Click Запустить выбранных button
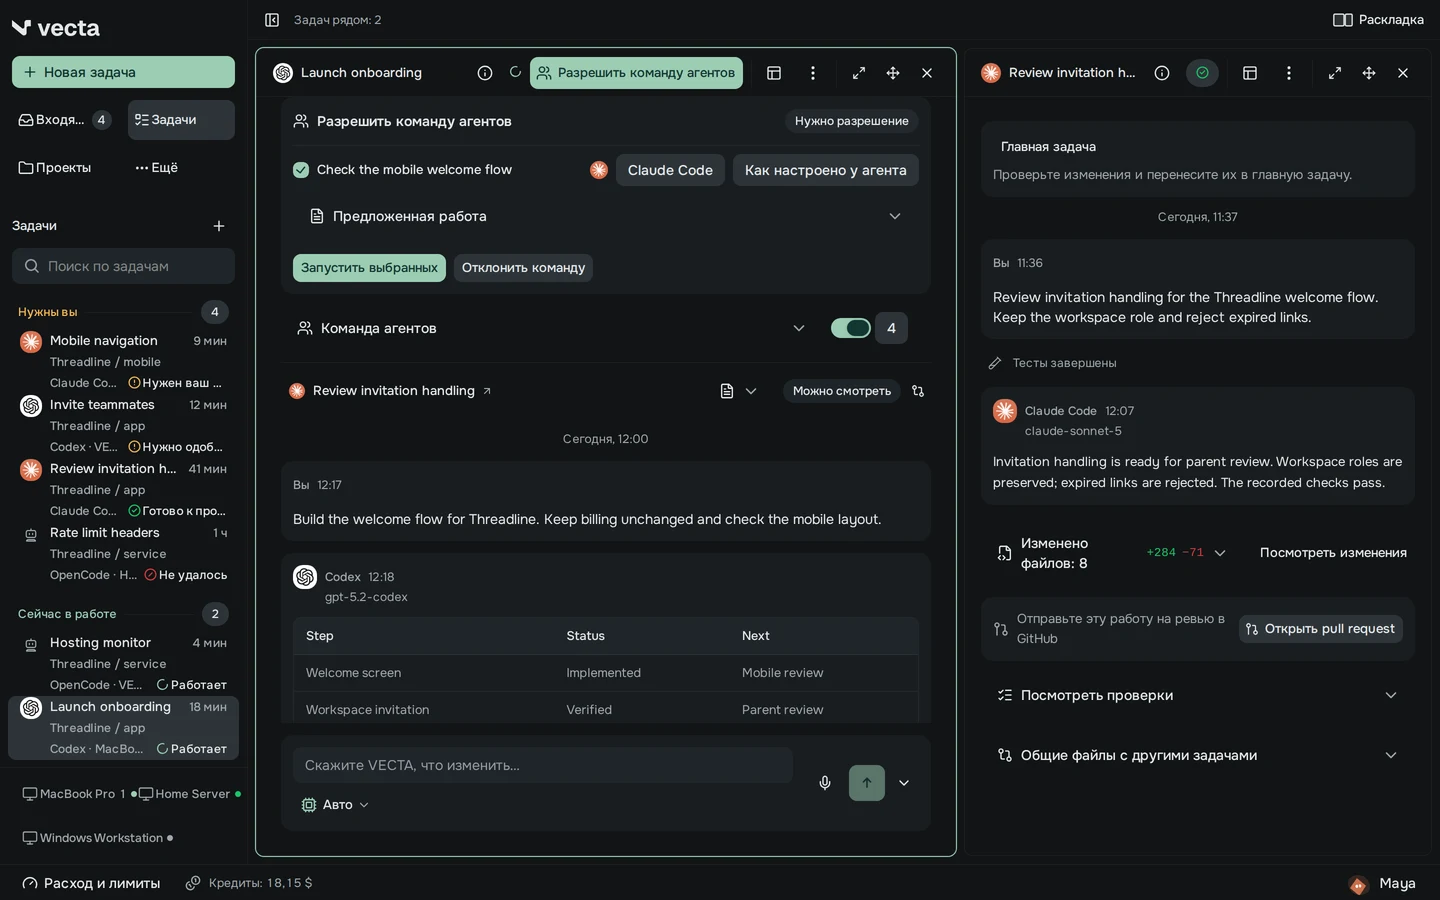Viewport: 1440px width, 900px height. [x=369, y=268]
